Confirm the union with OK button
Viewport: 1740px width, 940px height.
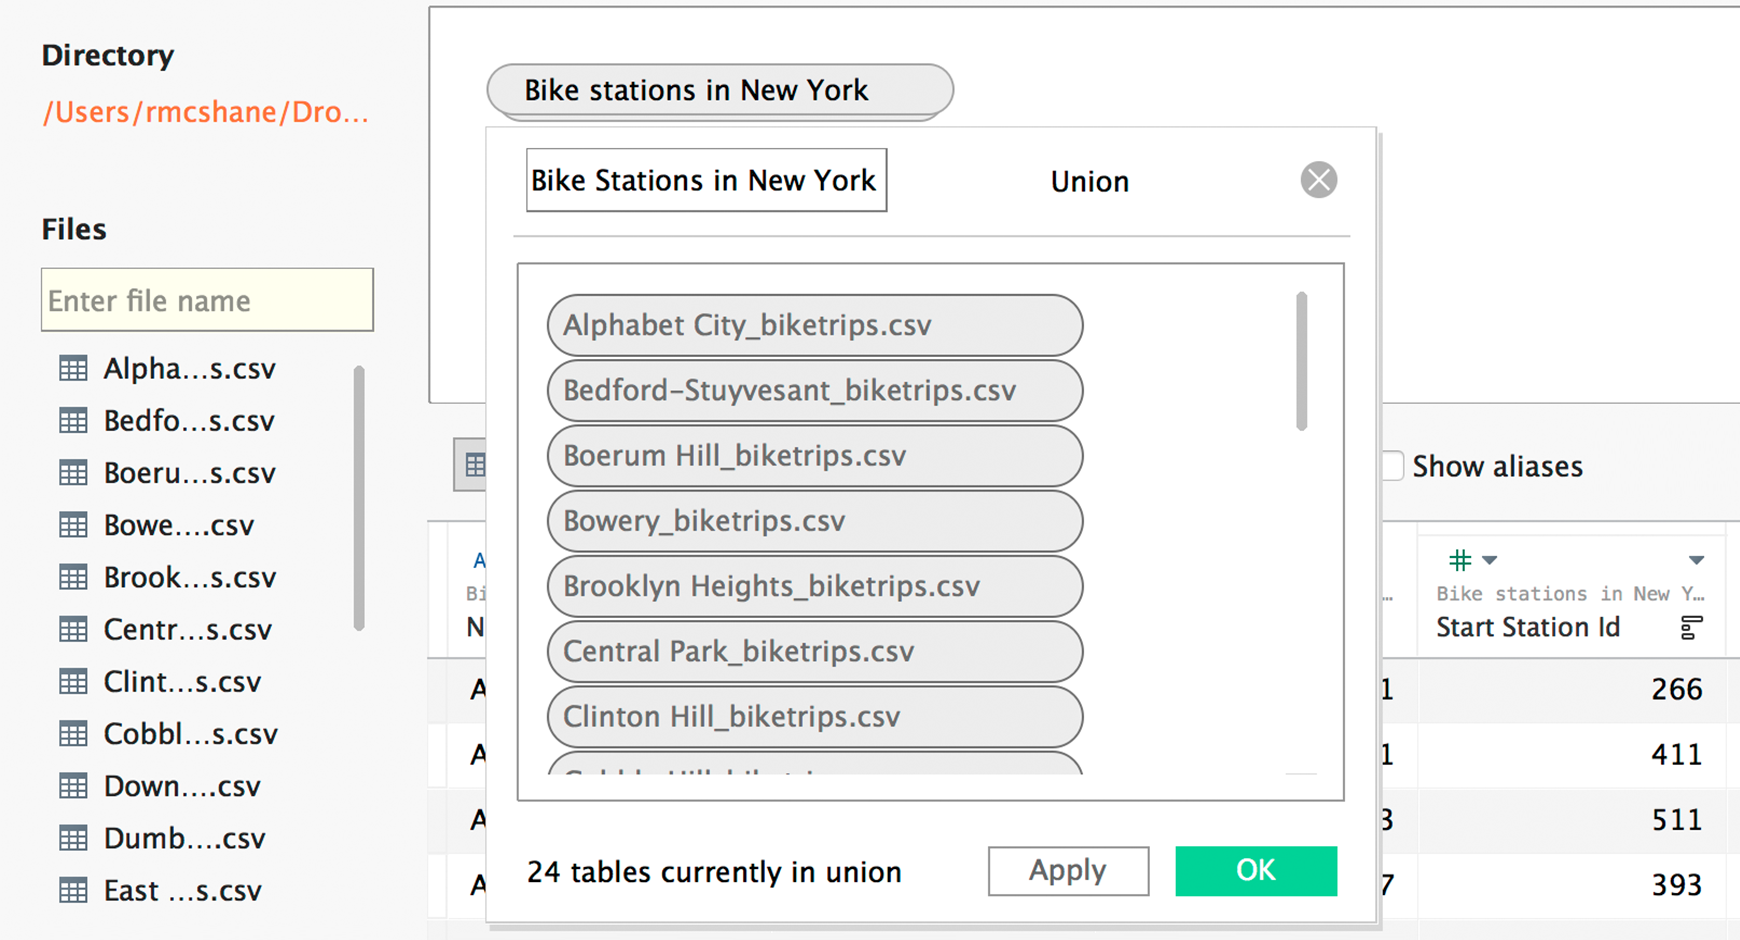[1255, 871]
